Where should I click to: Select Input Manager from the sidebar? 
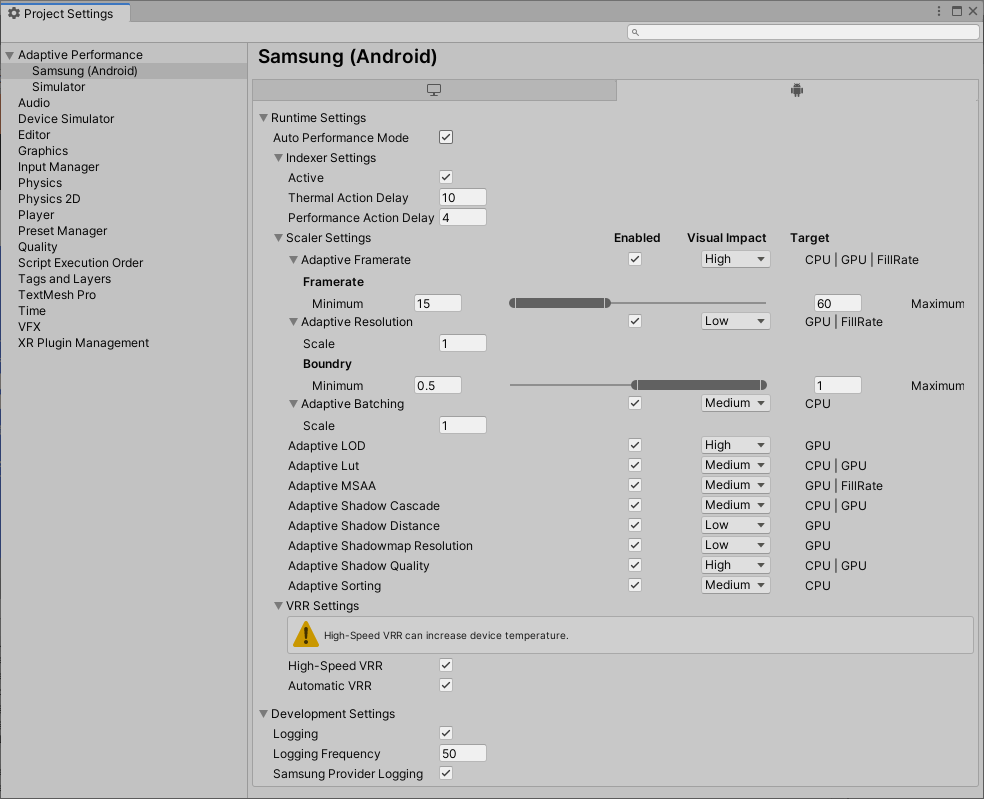[57, 166]
